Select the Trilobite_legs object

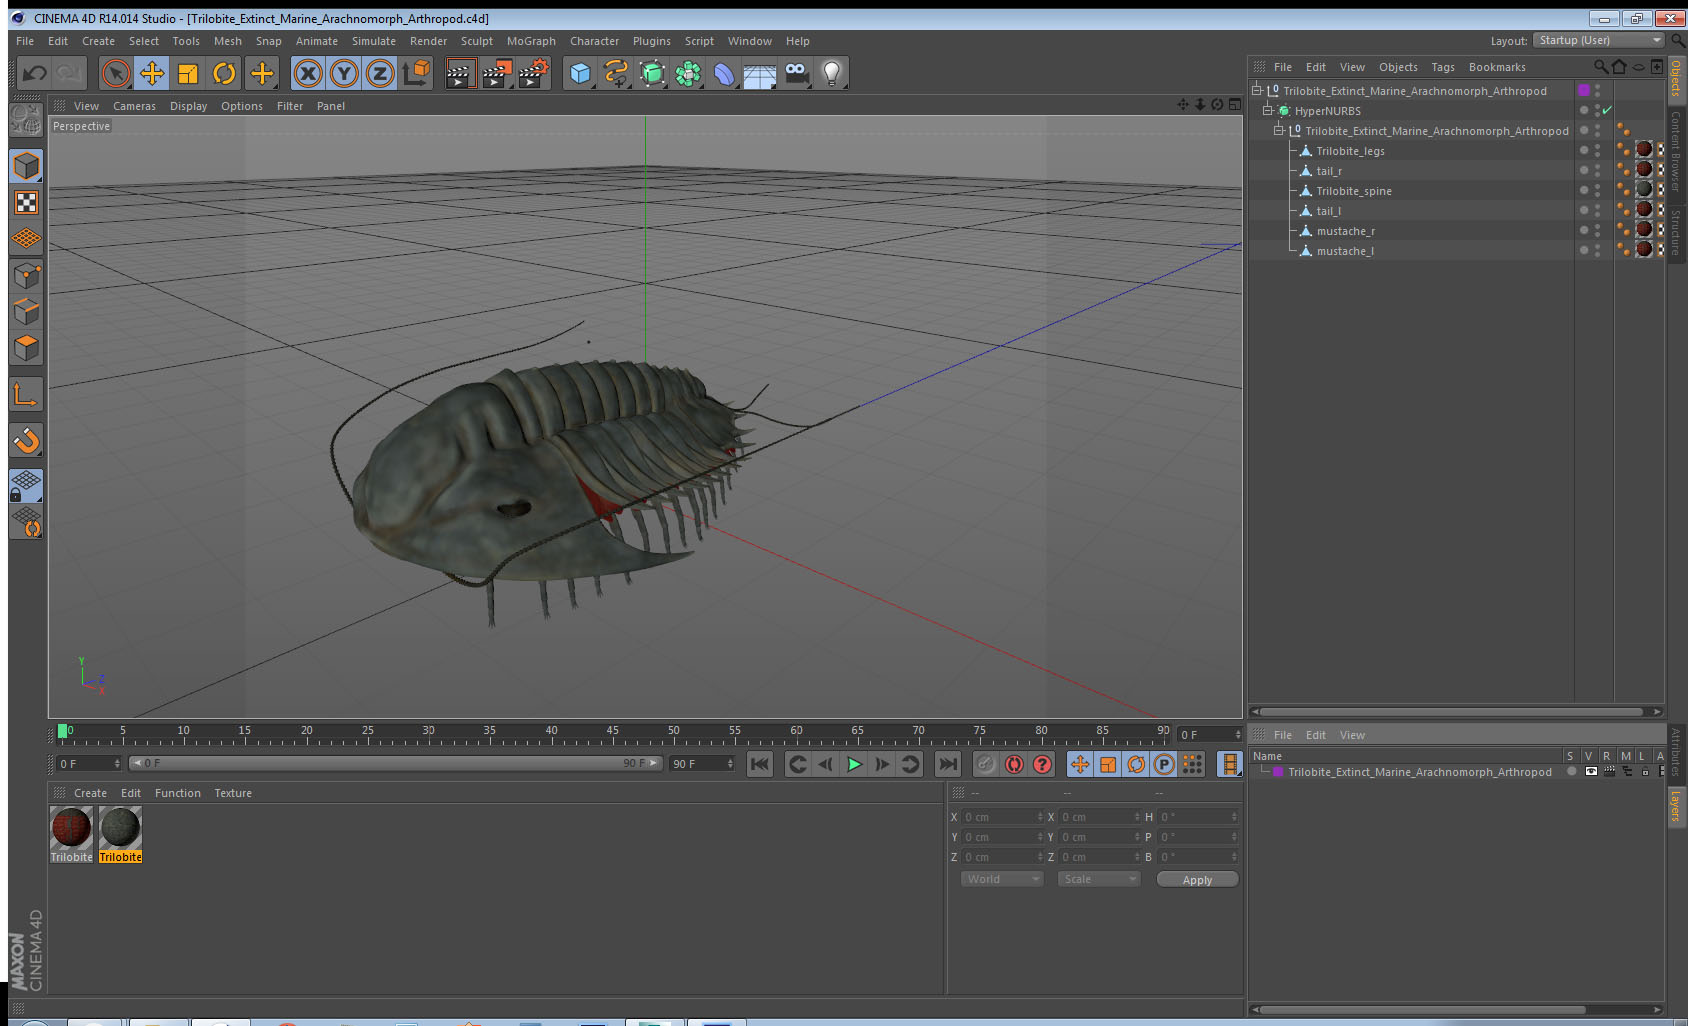tap(1350, 151)
